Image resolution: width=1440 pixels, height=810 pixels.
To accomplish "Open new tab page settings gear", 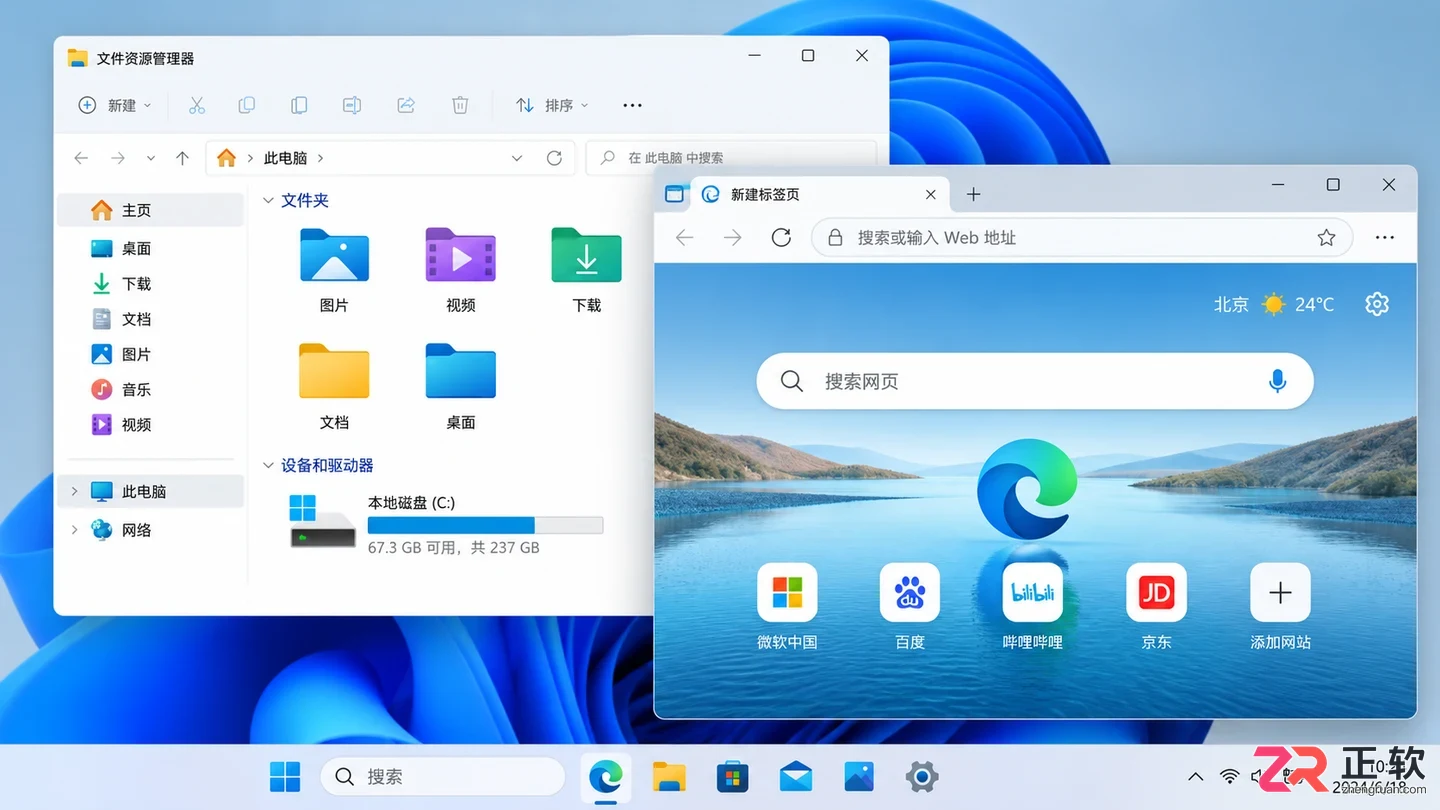I will (x=1377, y=304).
